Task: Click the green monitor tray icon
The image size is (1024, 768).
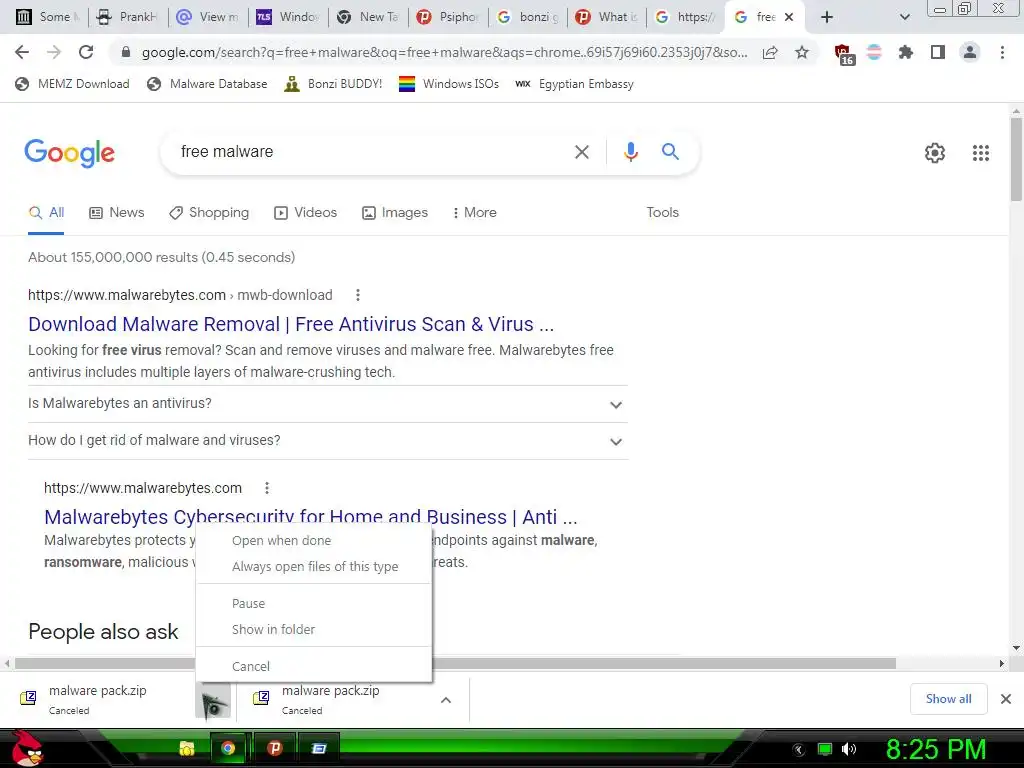Action: pos(825,749)
